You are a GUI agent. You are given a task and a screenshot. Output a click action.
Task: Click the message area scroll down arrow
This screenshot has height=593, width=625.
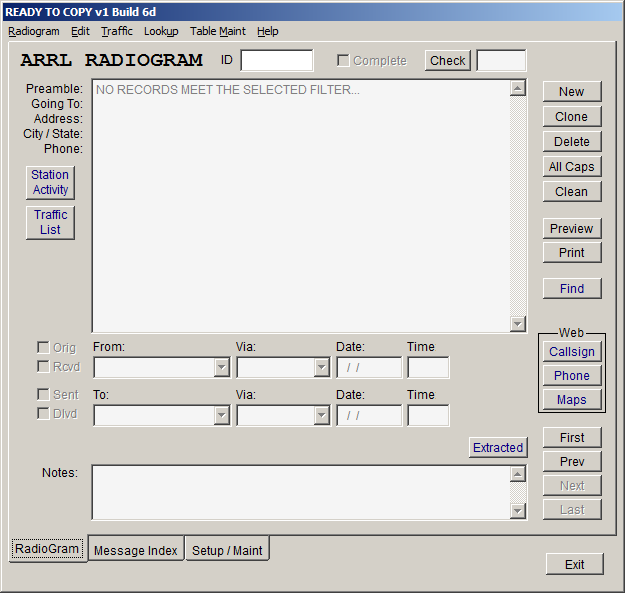[x=518, y=324]
